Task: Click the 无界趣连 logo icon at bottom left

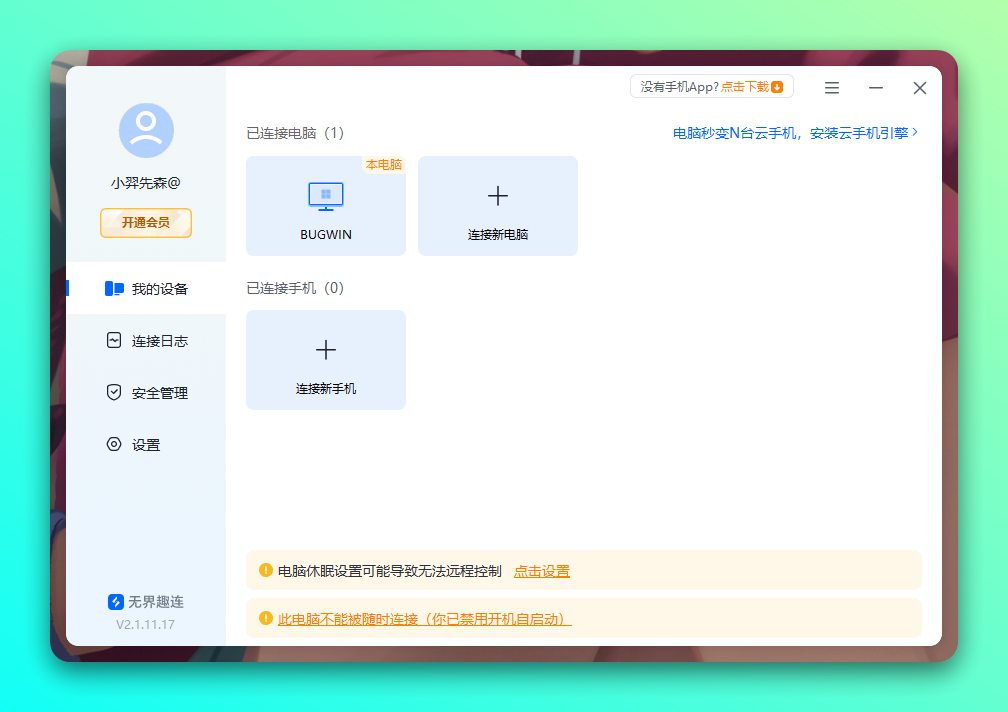Action: click(x=115, y=601)
